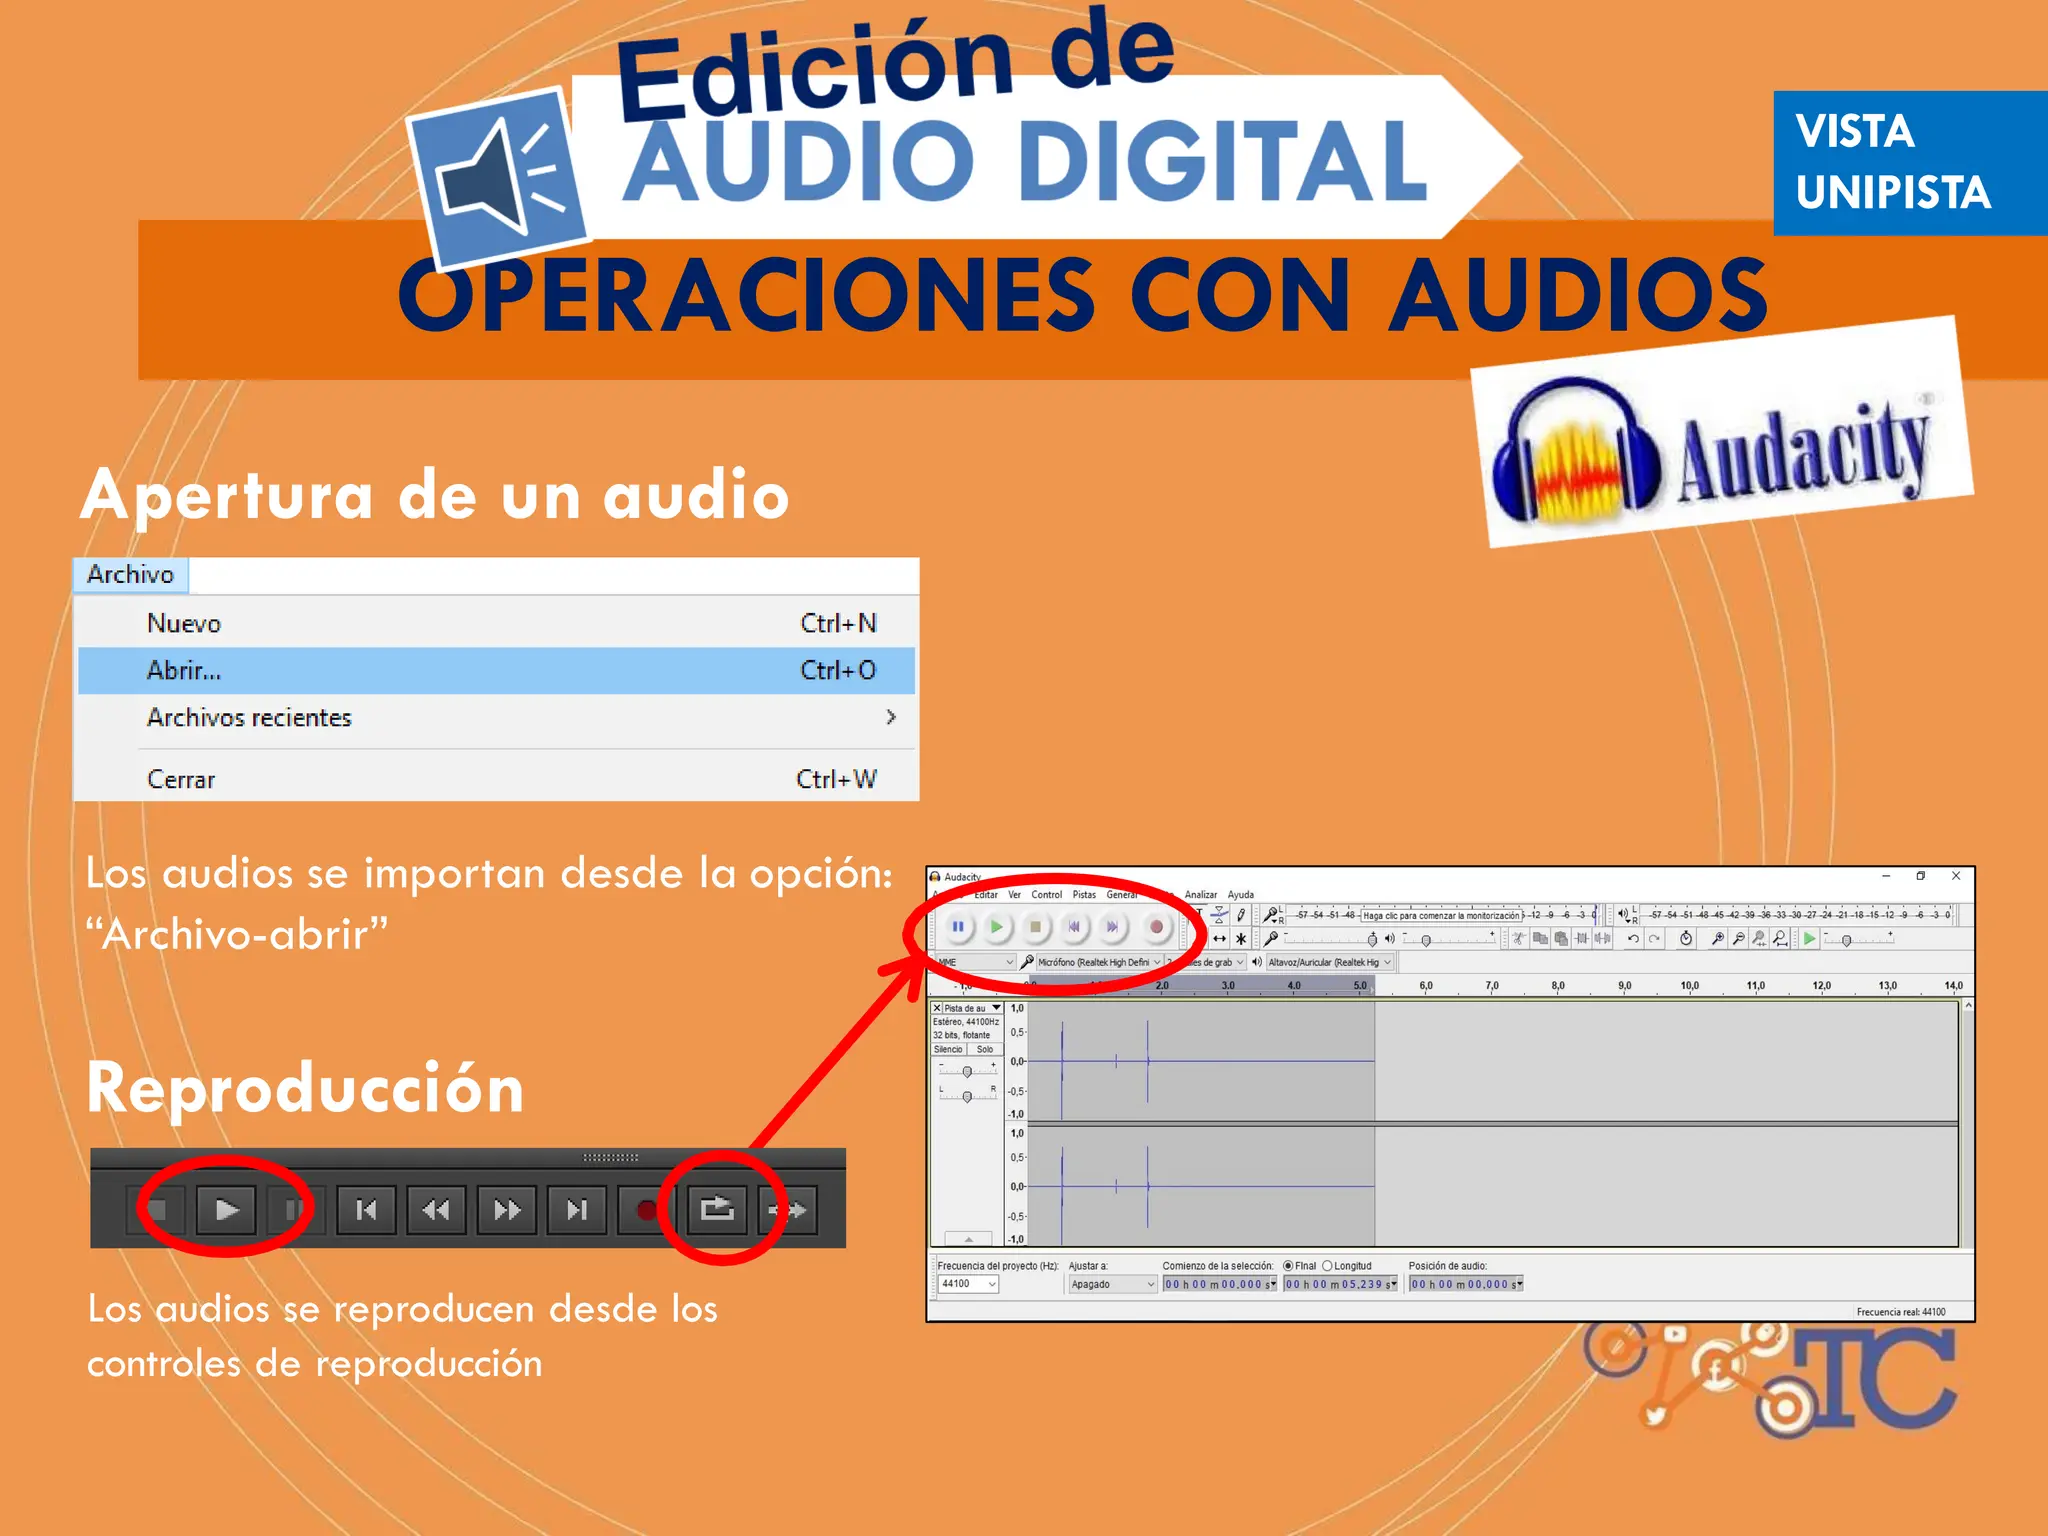Click the playback volume slider
2048x1536 pixels.
click(1448, 938)
